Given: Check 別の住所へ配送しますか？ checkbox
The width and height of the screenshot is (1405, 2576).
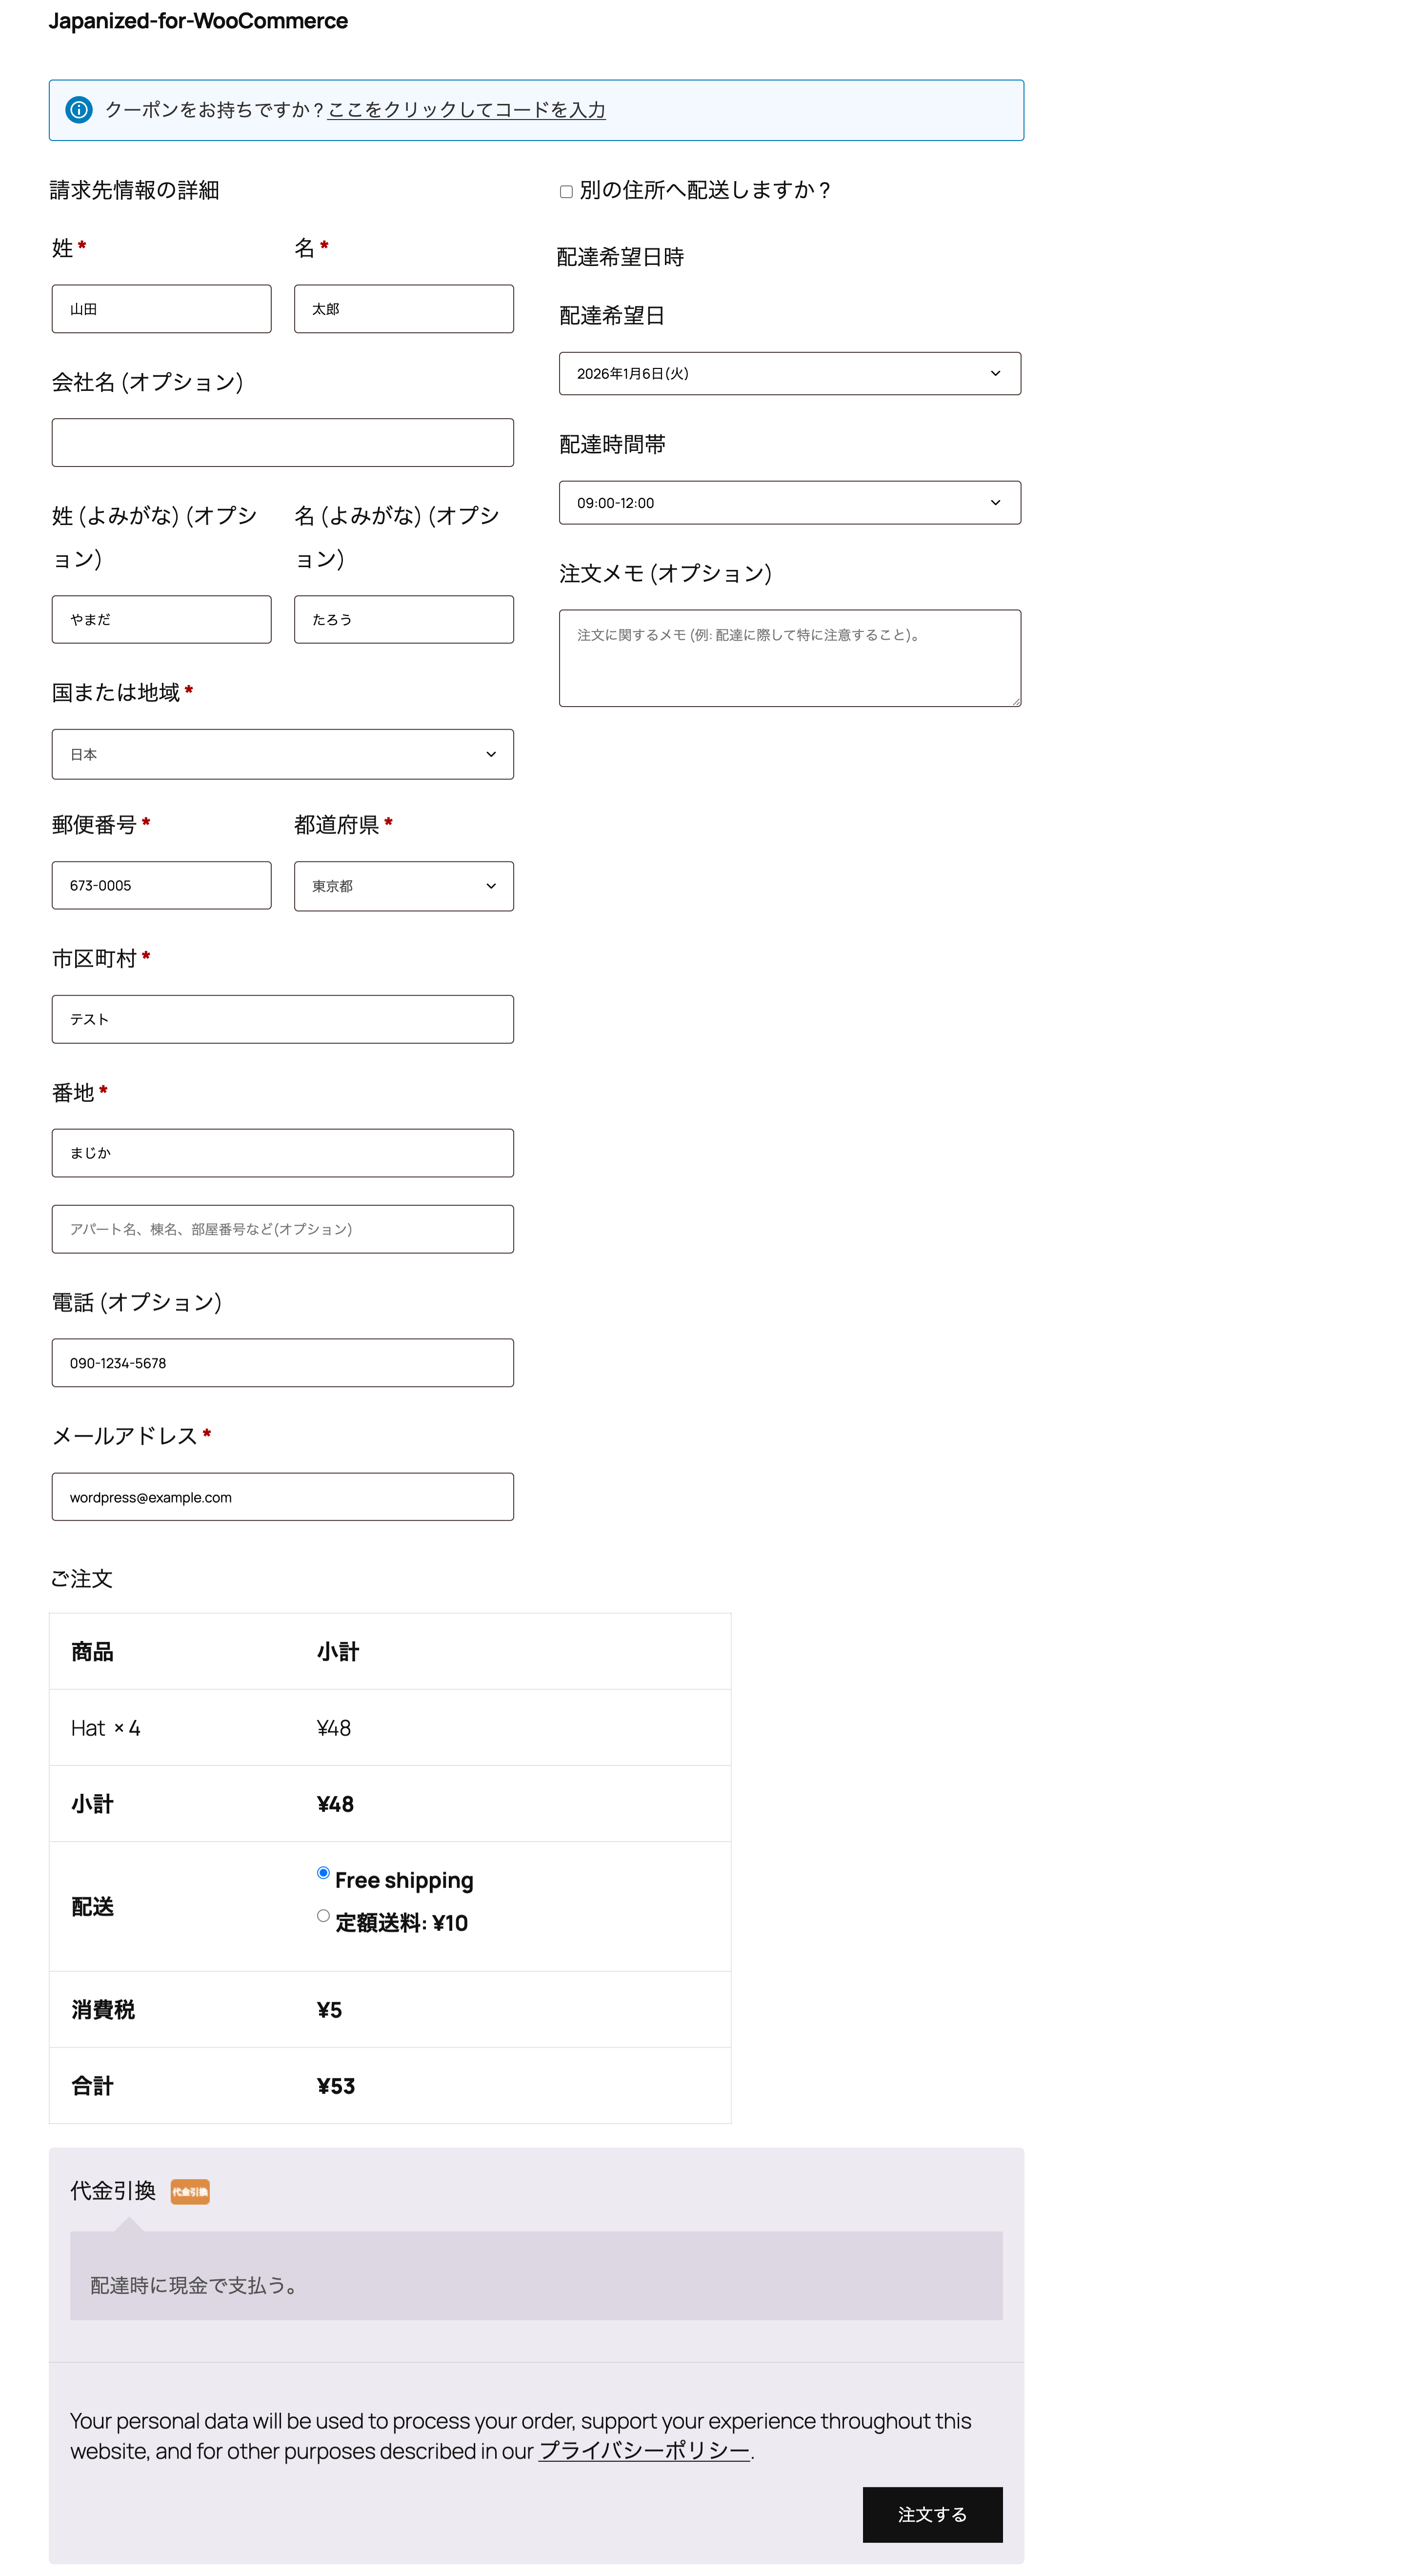Looking at the screenshot, I should tap(566, 192).
